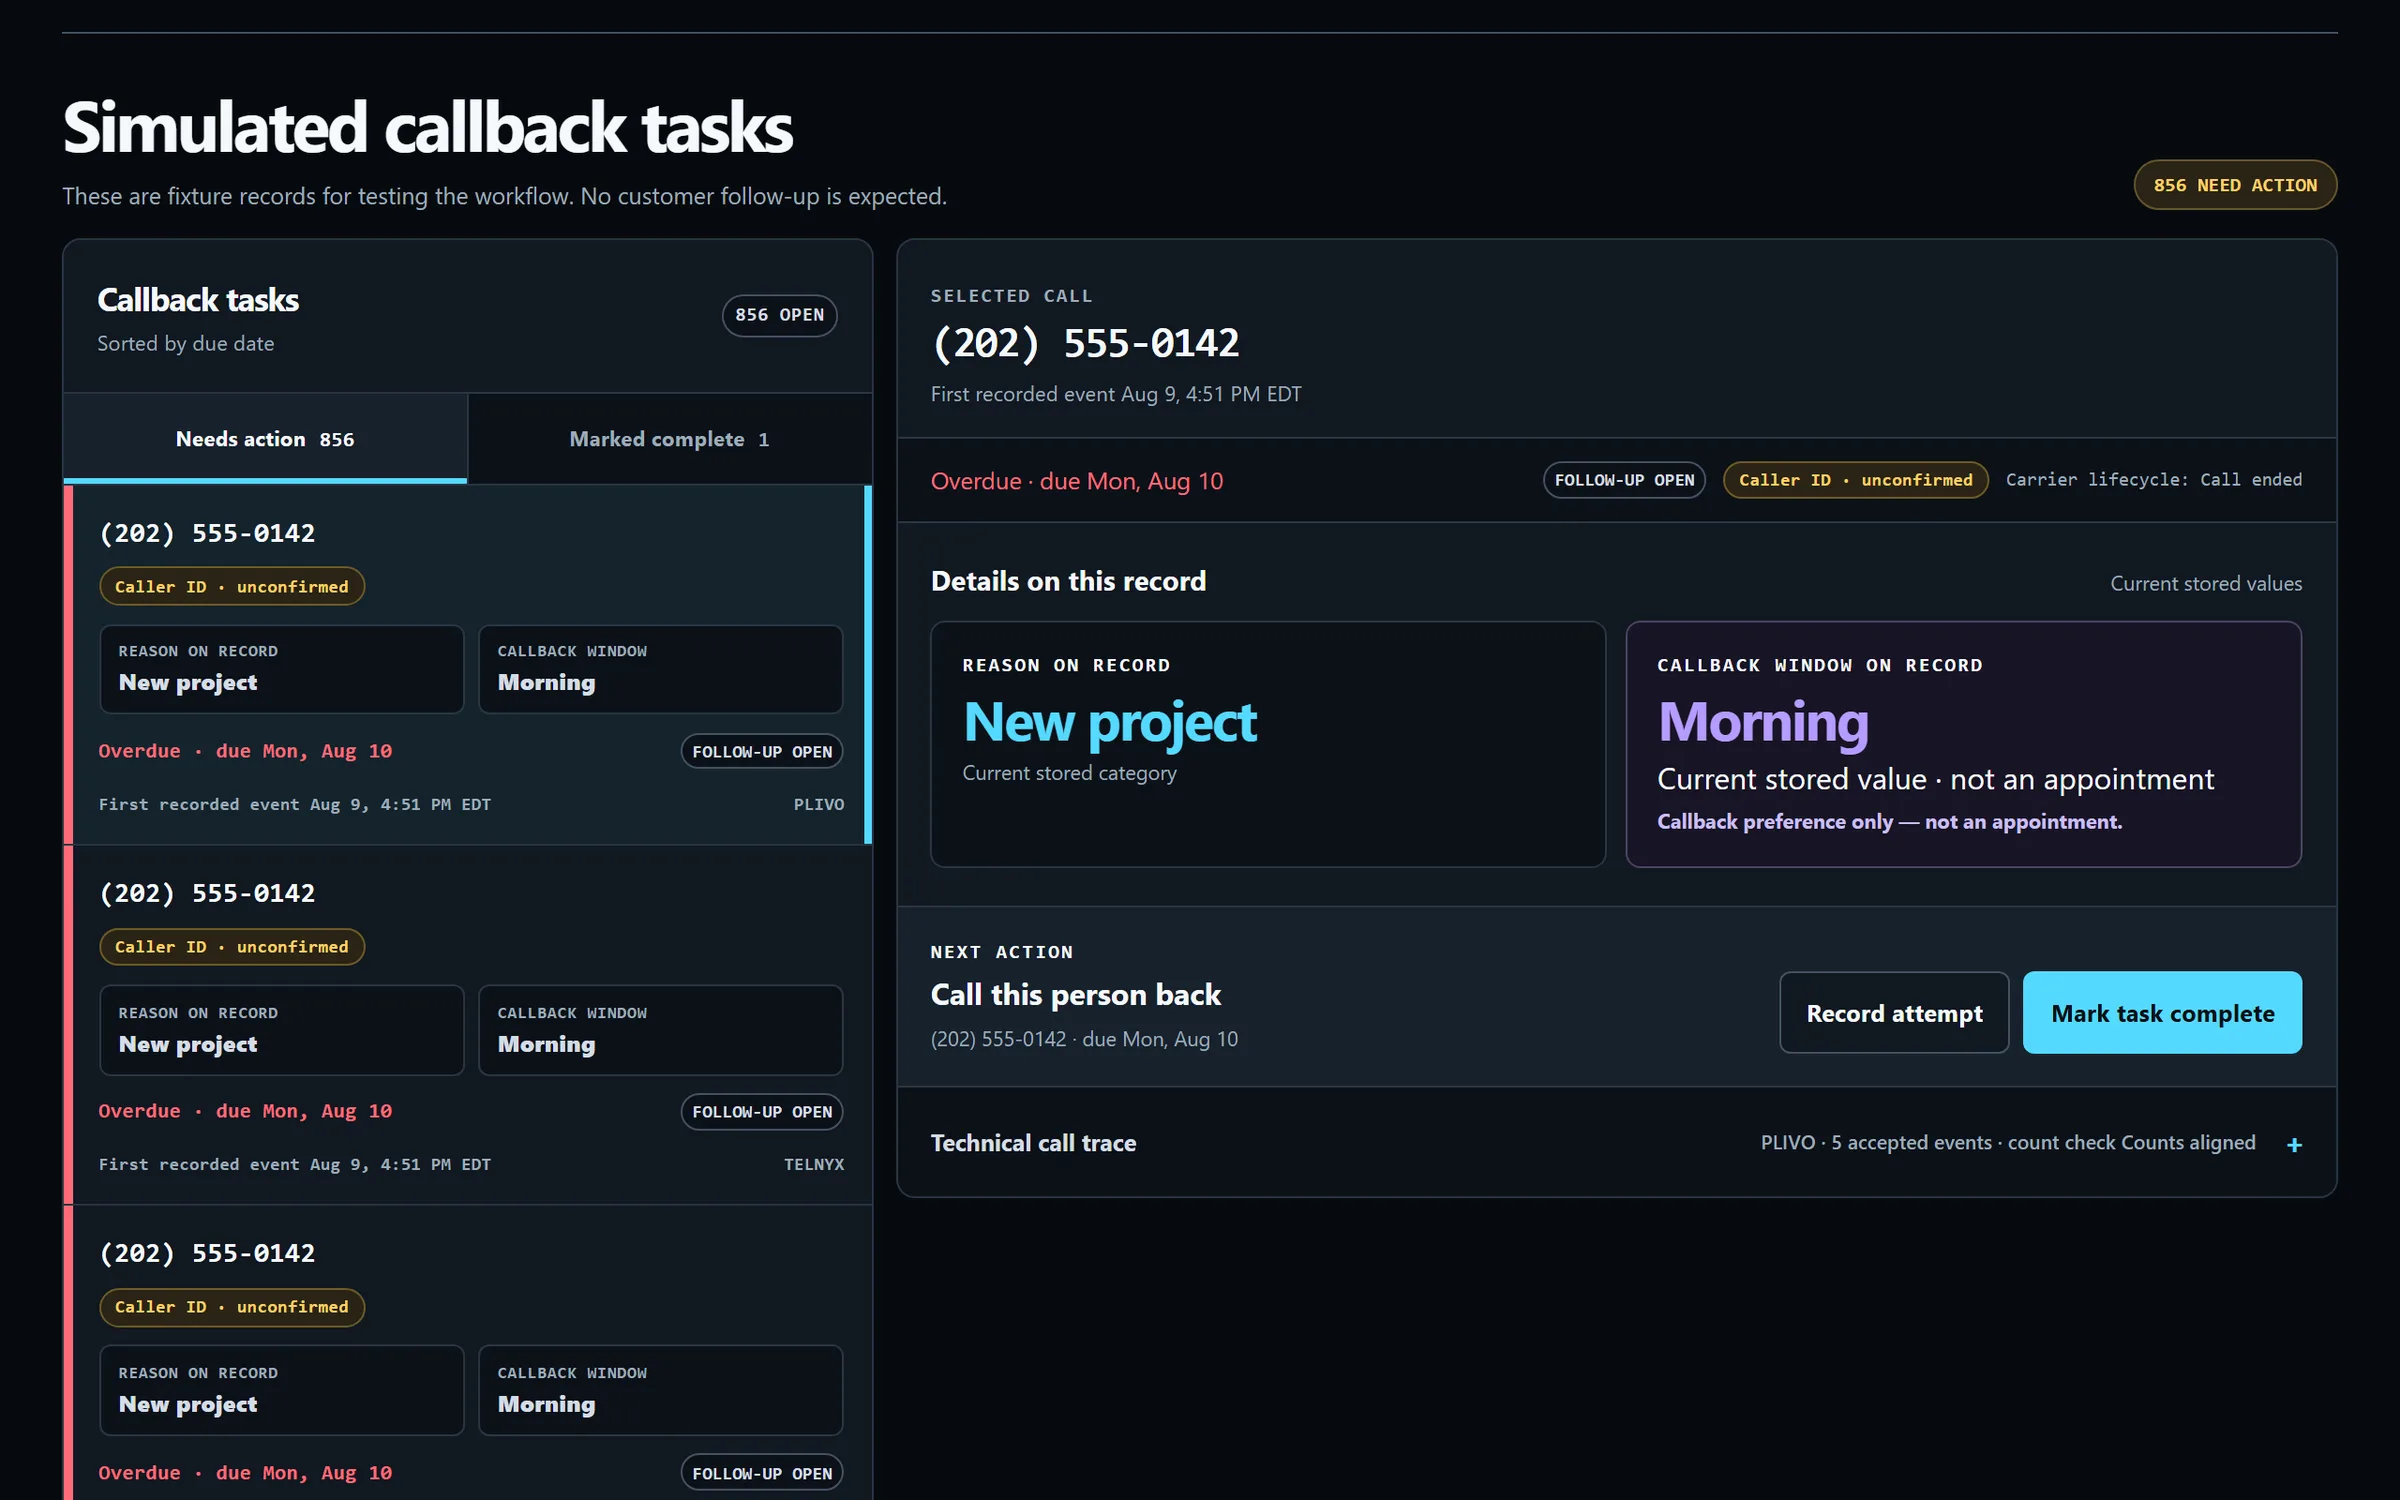Click the 856 OPEN badge
This screenshot has height=1500, width=2400.
coord(779,315)
